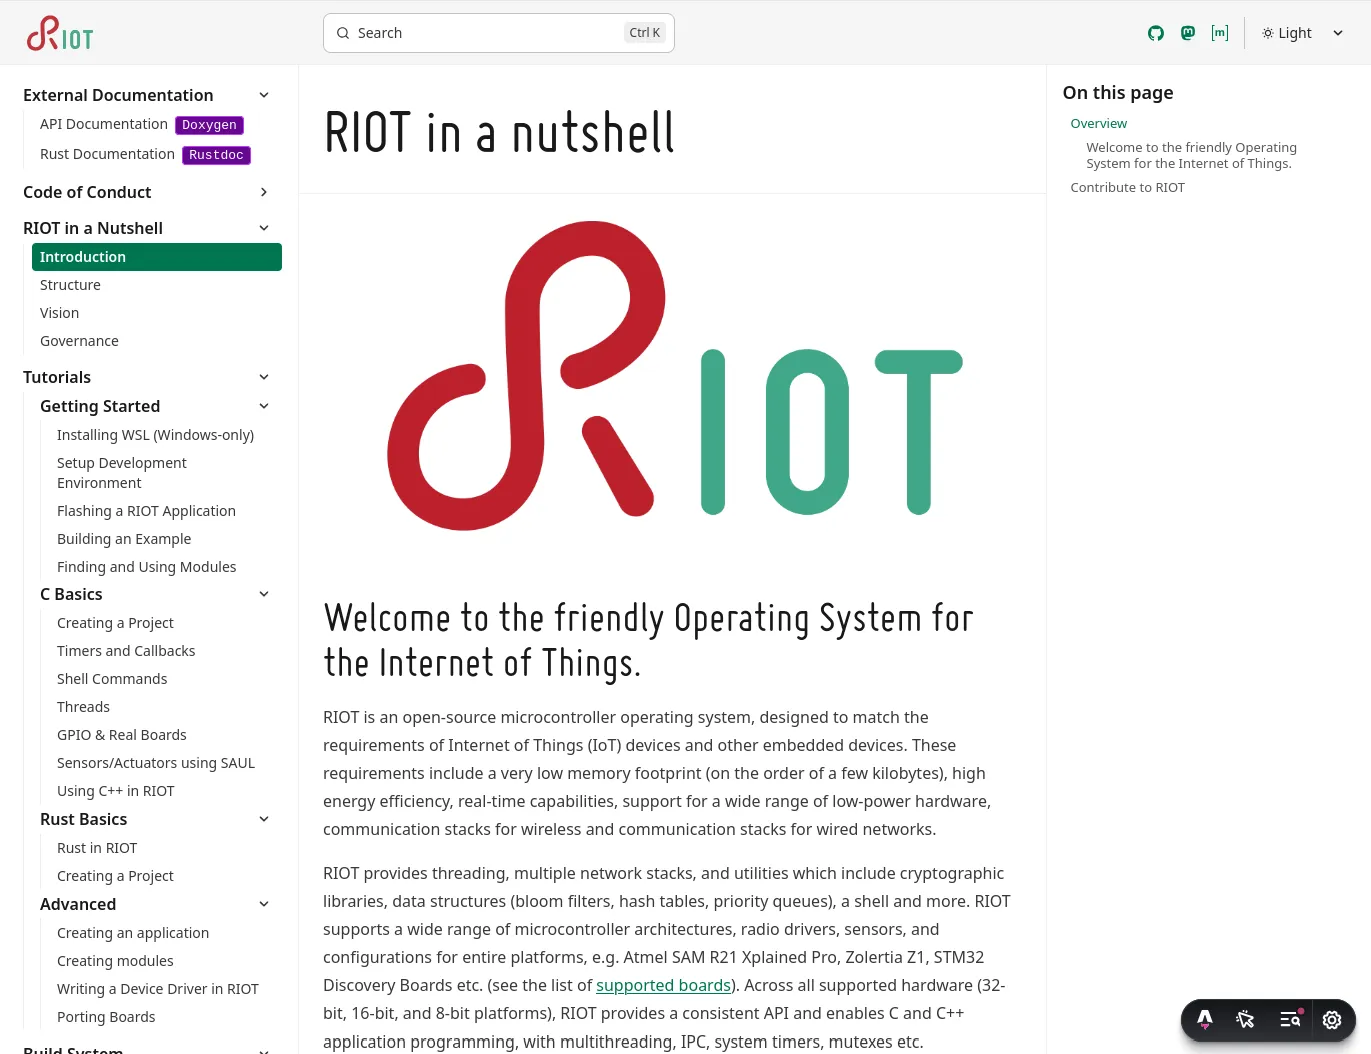Click the large RIOT logo image
The height and width of the screenshot is (1054, 1371).
(x=674, y=375)
